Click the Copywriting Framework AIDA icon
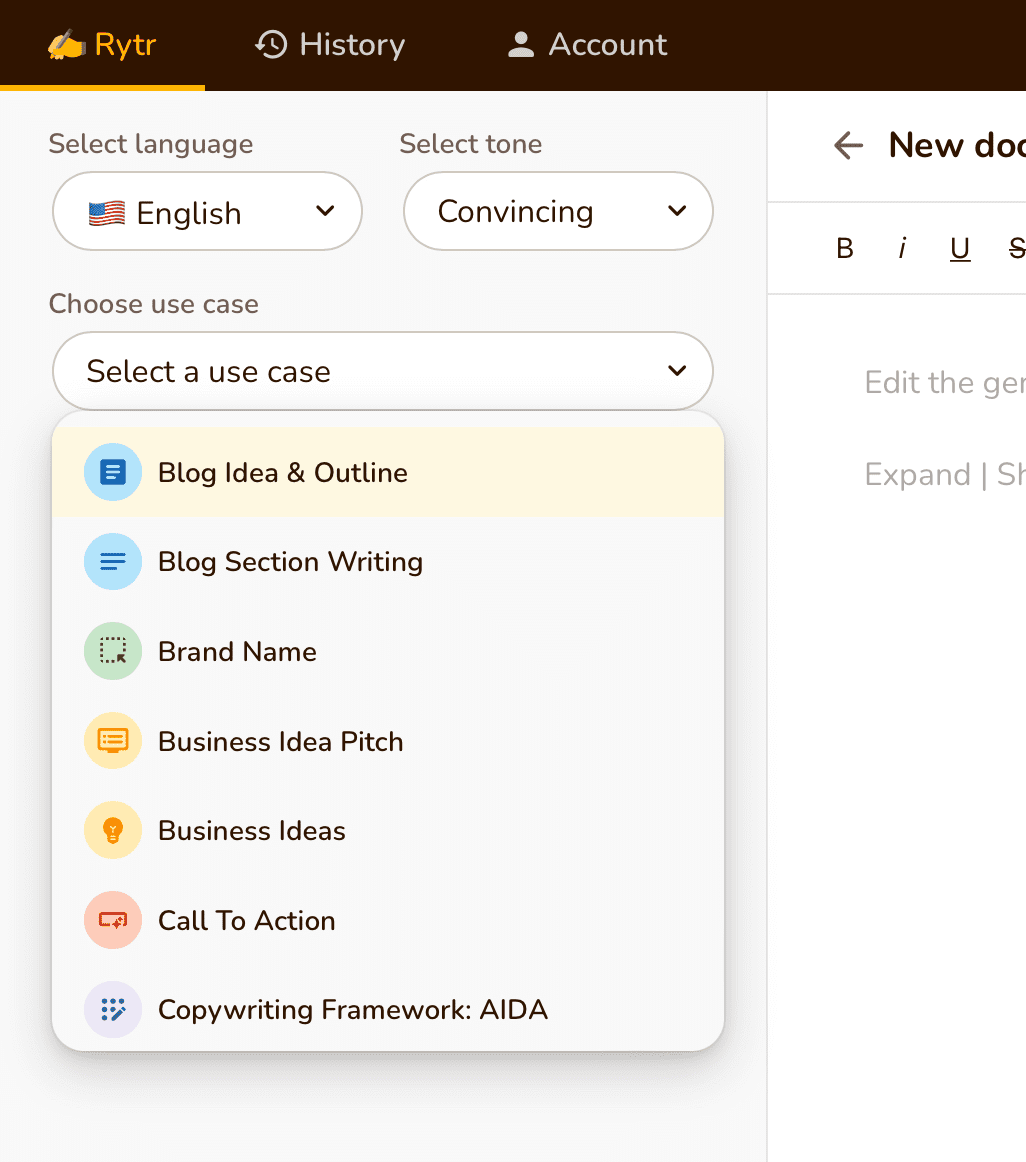This screenshot has height=1162, width=1026. click(113, 1010)
